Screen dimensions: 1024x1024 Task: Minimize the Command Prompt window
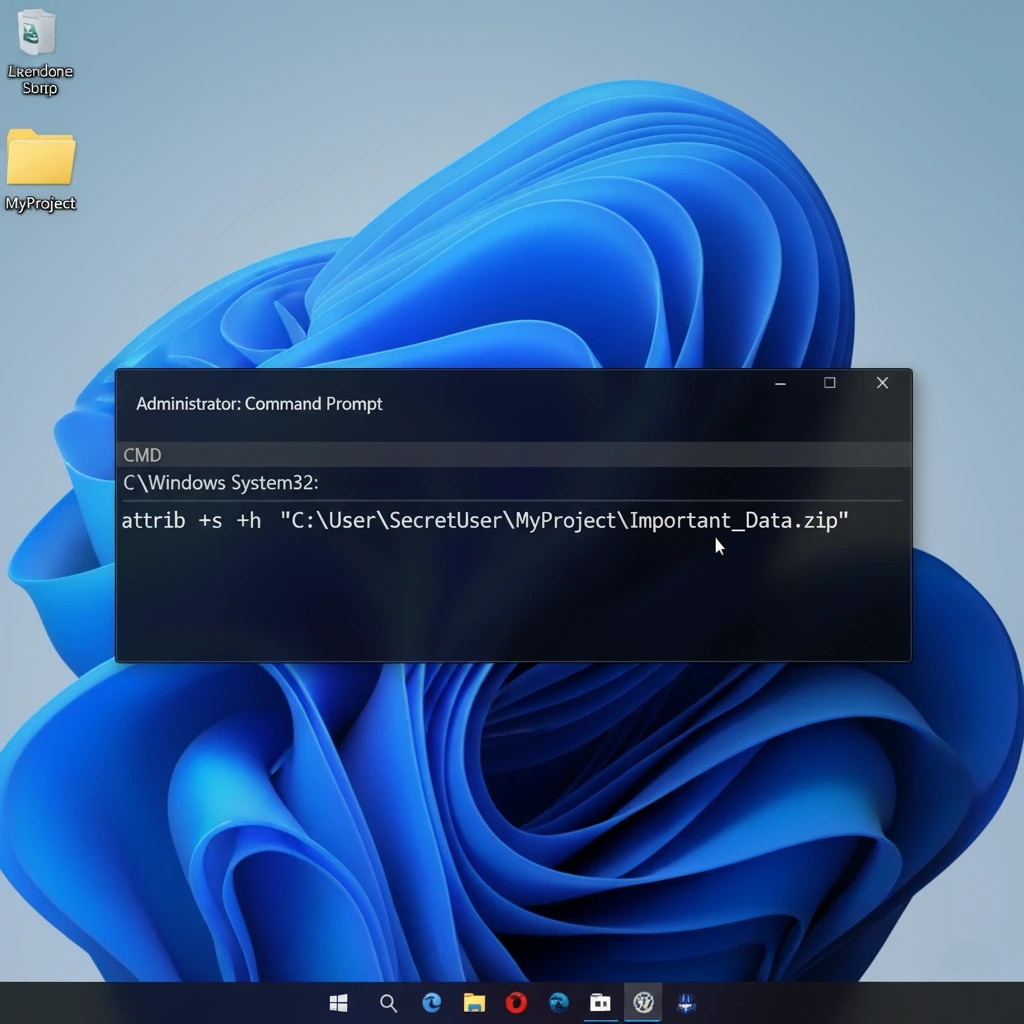point(780,383)
